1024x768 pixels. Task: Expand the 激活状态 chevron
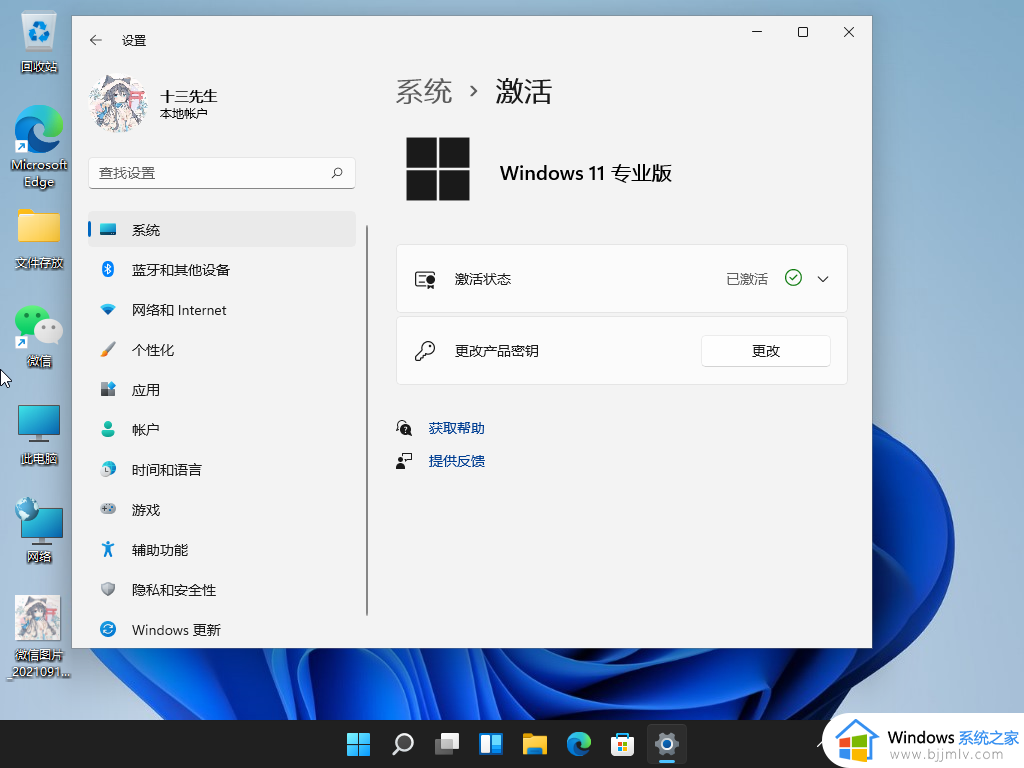823,279
